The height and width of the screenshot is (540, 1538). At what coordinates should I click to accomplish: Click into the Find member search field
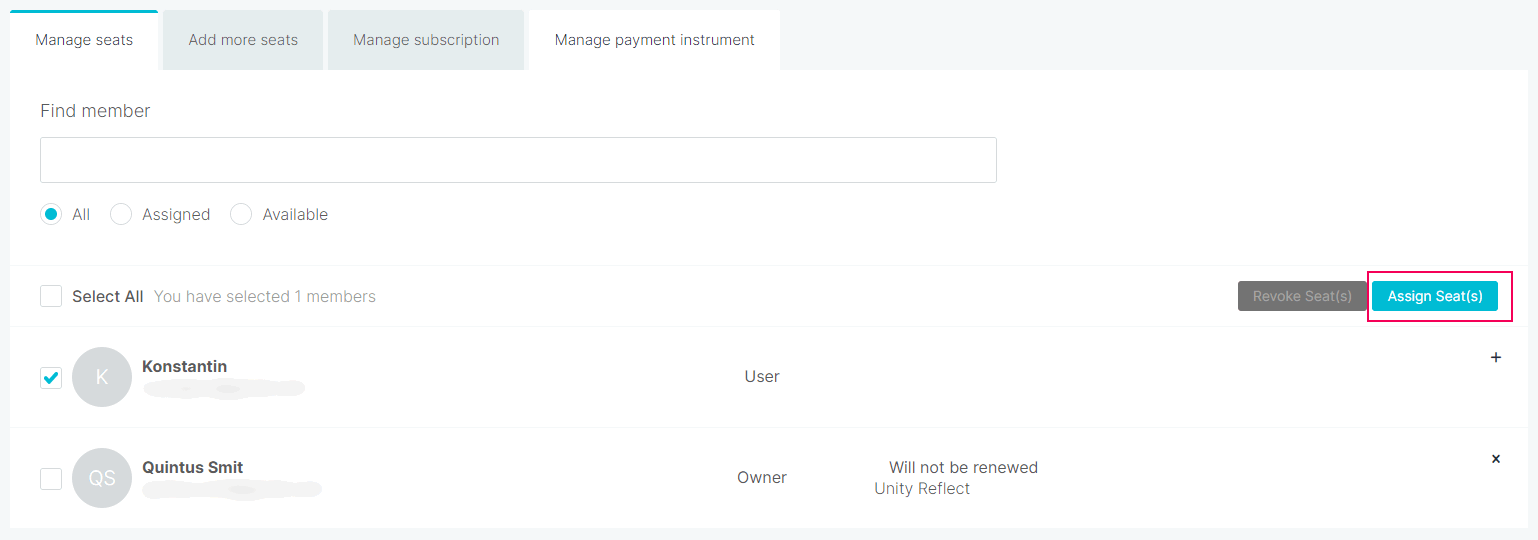(518, 160)
